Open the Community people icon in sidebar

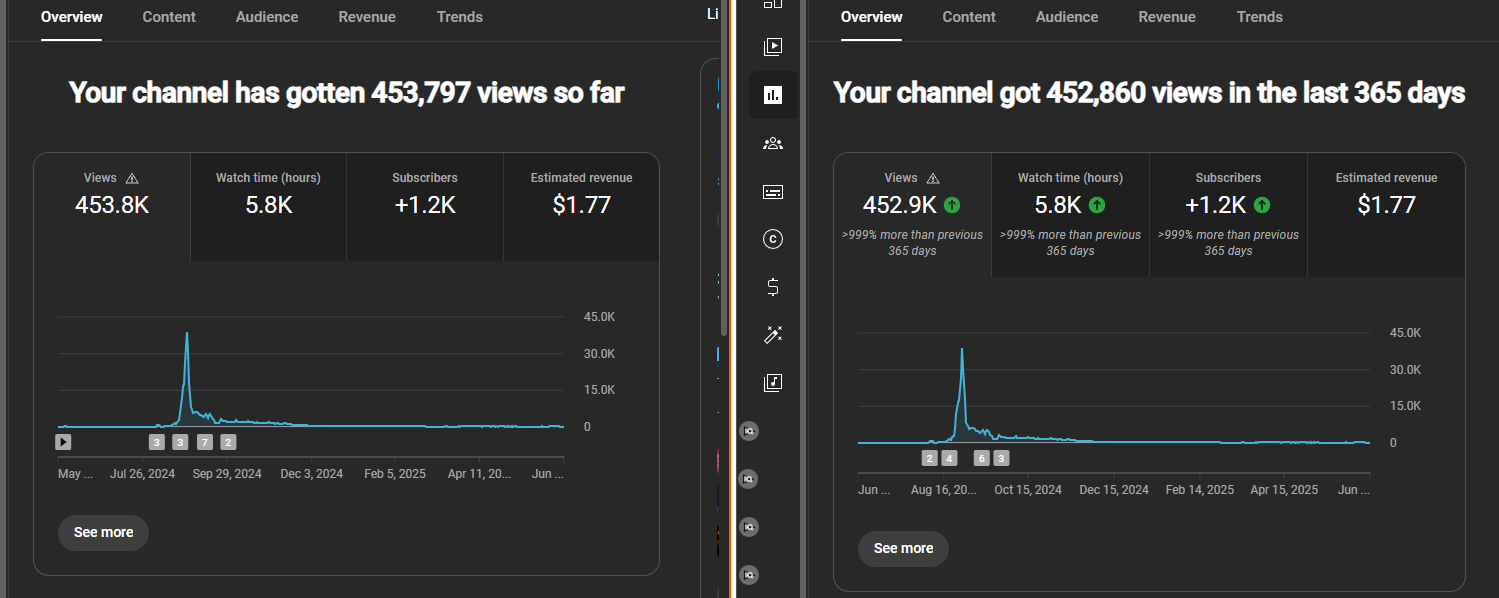(x=772, y=143)
